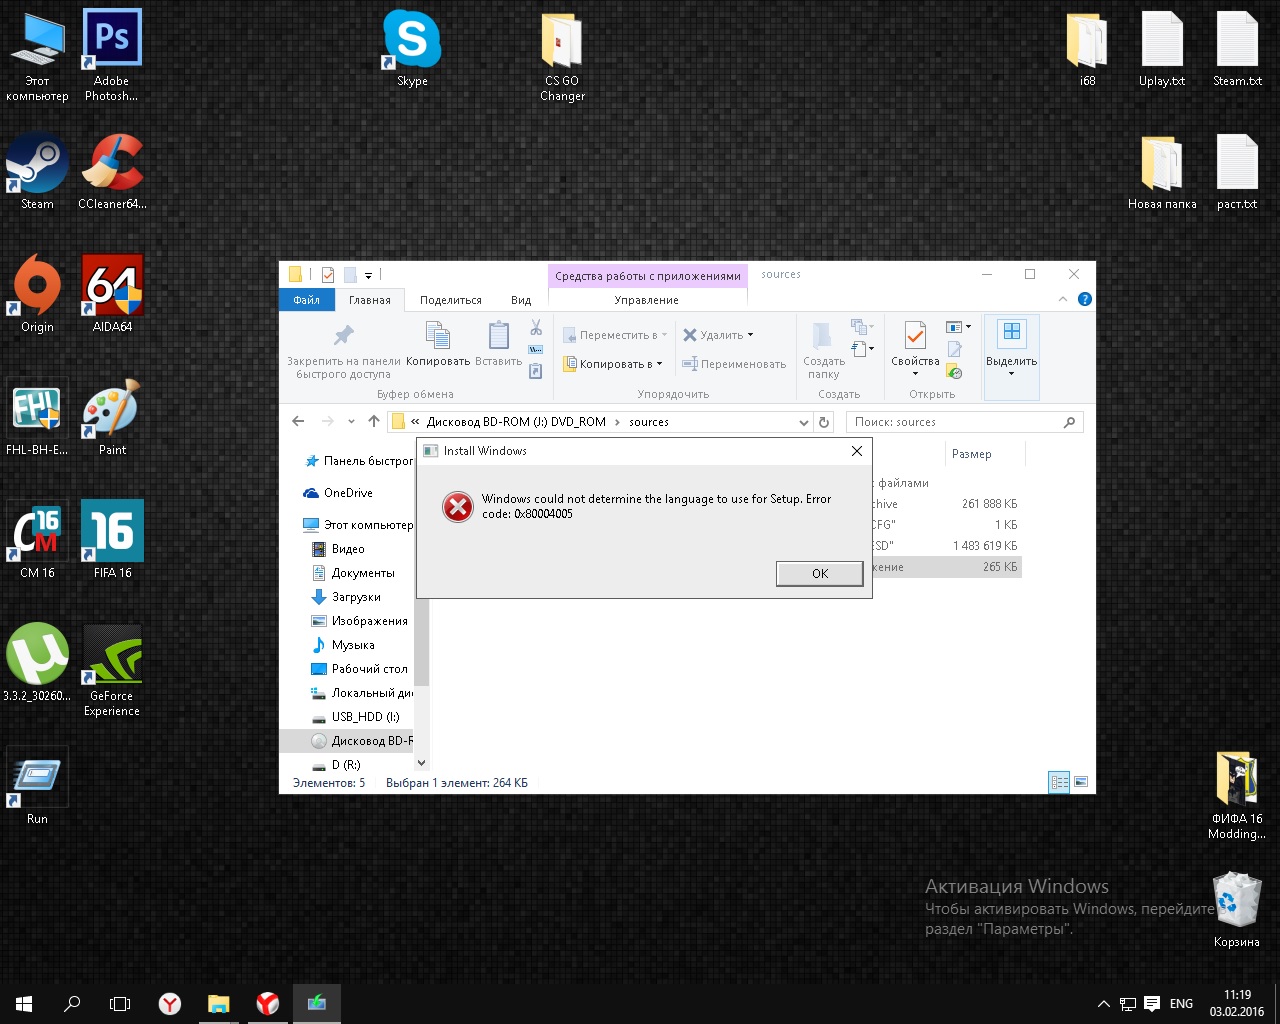Open the Вид ribbon tab
Viewport: 1280px width, 1024px height.
[x=521, y=300]
